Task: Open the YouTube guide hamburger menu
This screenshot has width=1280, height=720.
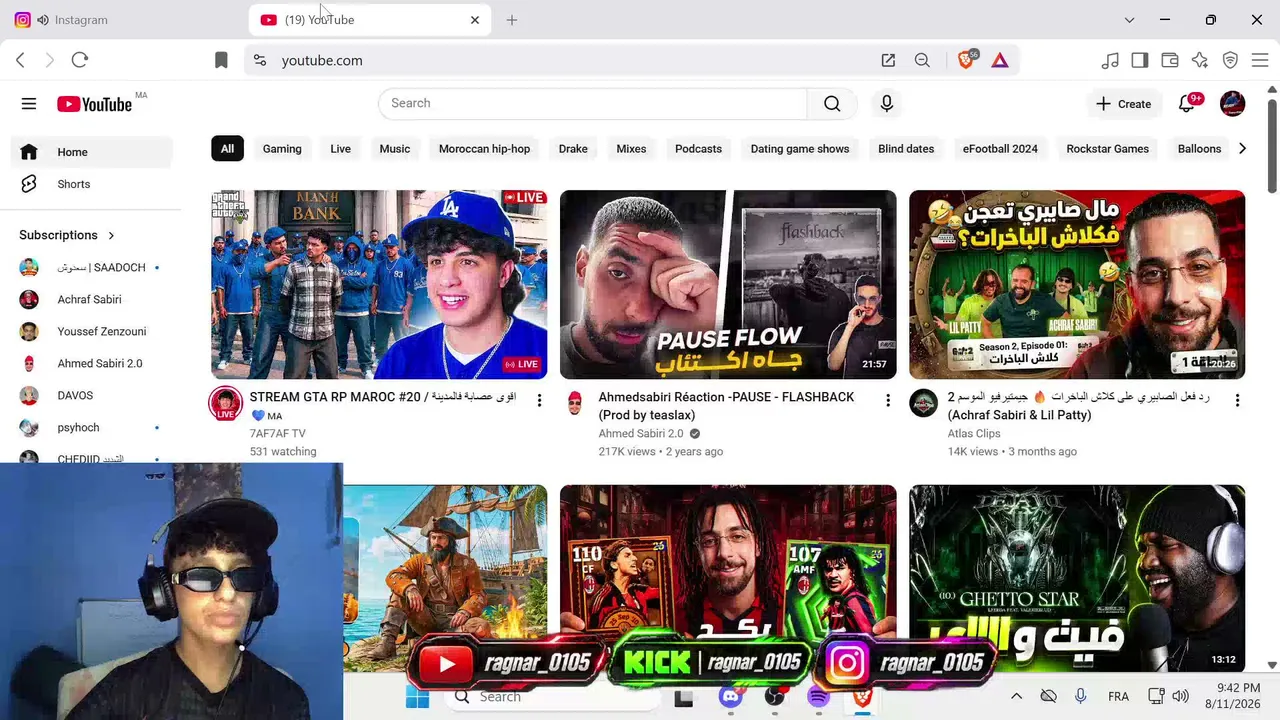Action: tap(29, 104)
